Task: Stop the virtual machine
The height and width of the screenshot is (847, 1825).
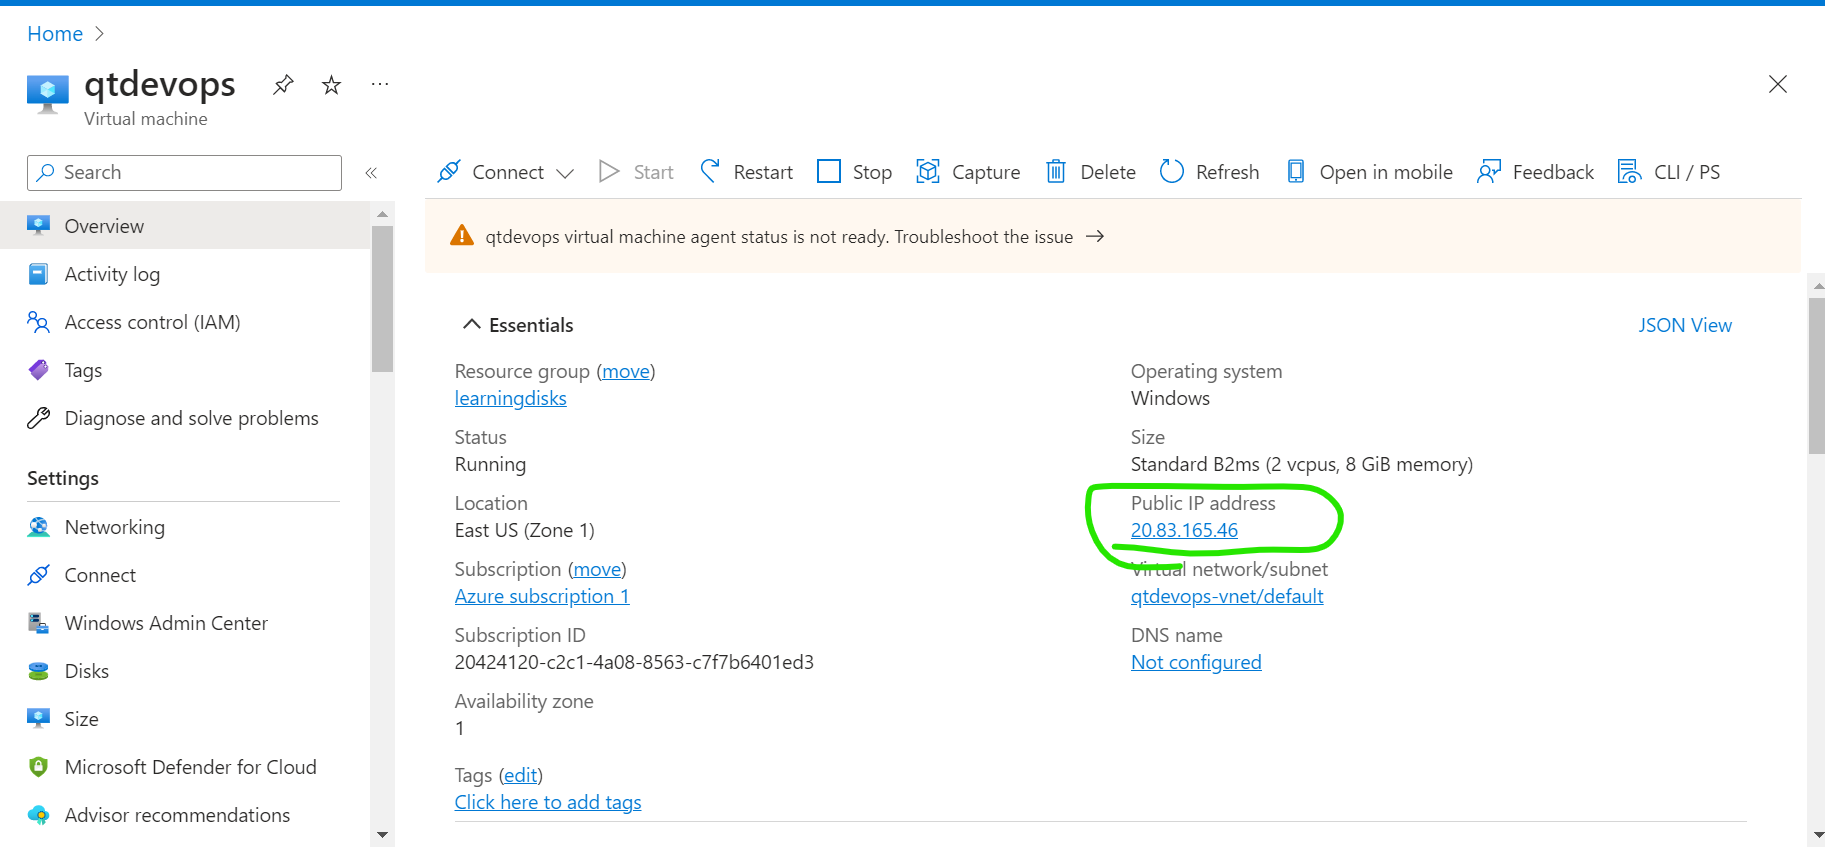Action: pos(855,172)
